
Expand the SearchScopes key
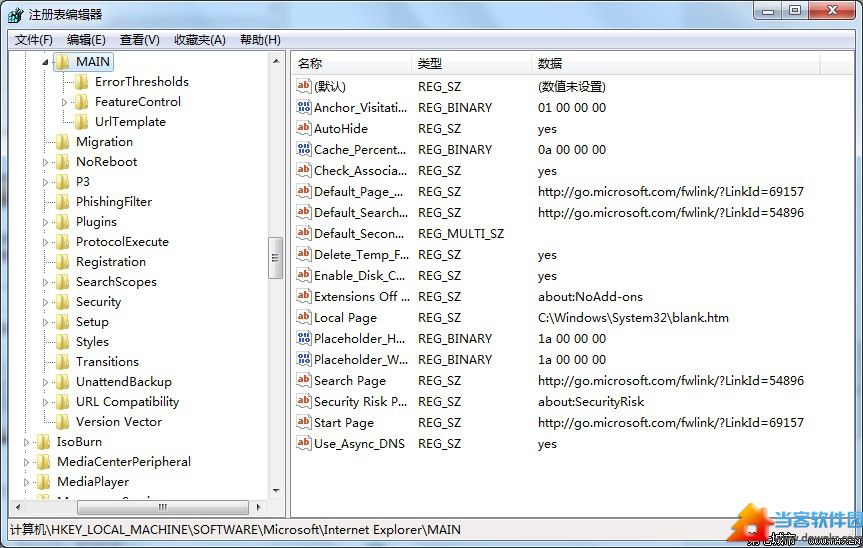click(x=46, y=282)
